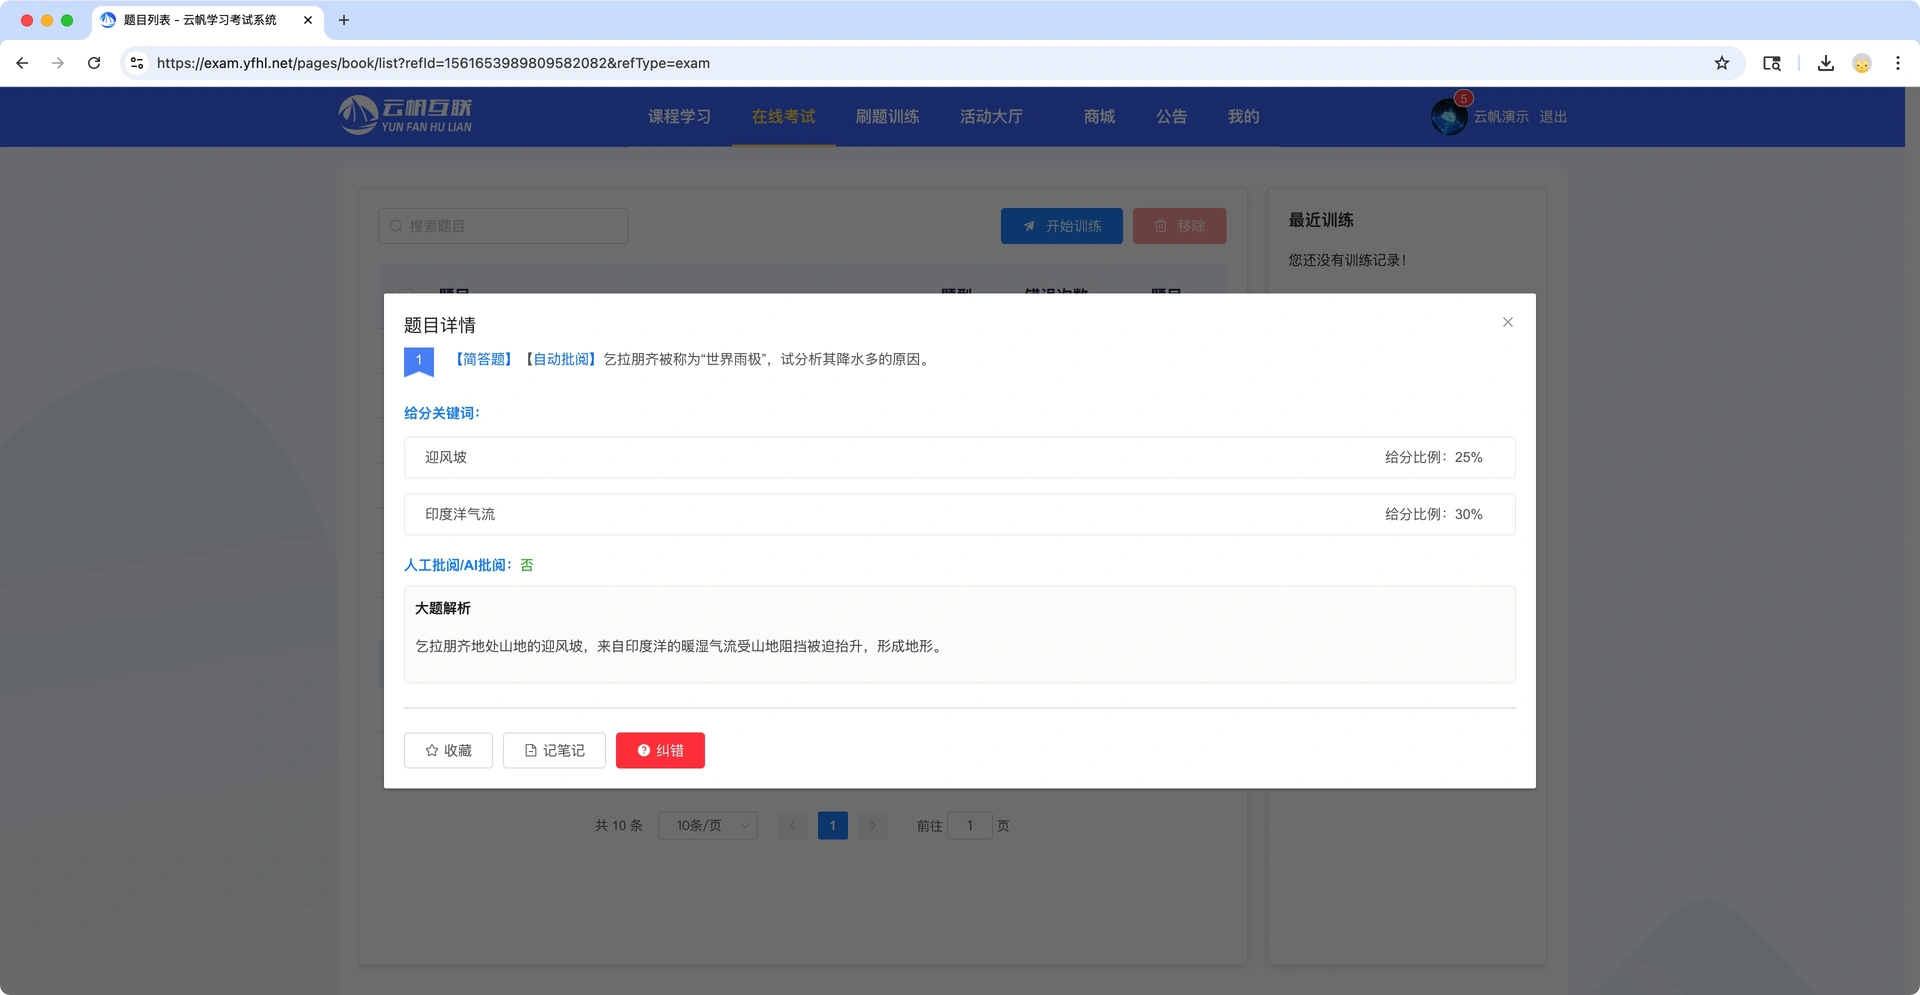1920x995 pixels.
Task: Click pagination page 1
Action: 832,826
